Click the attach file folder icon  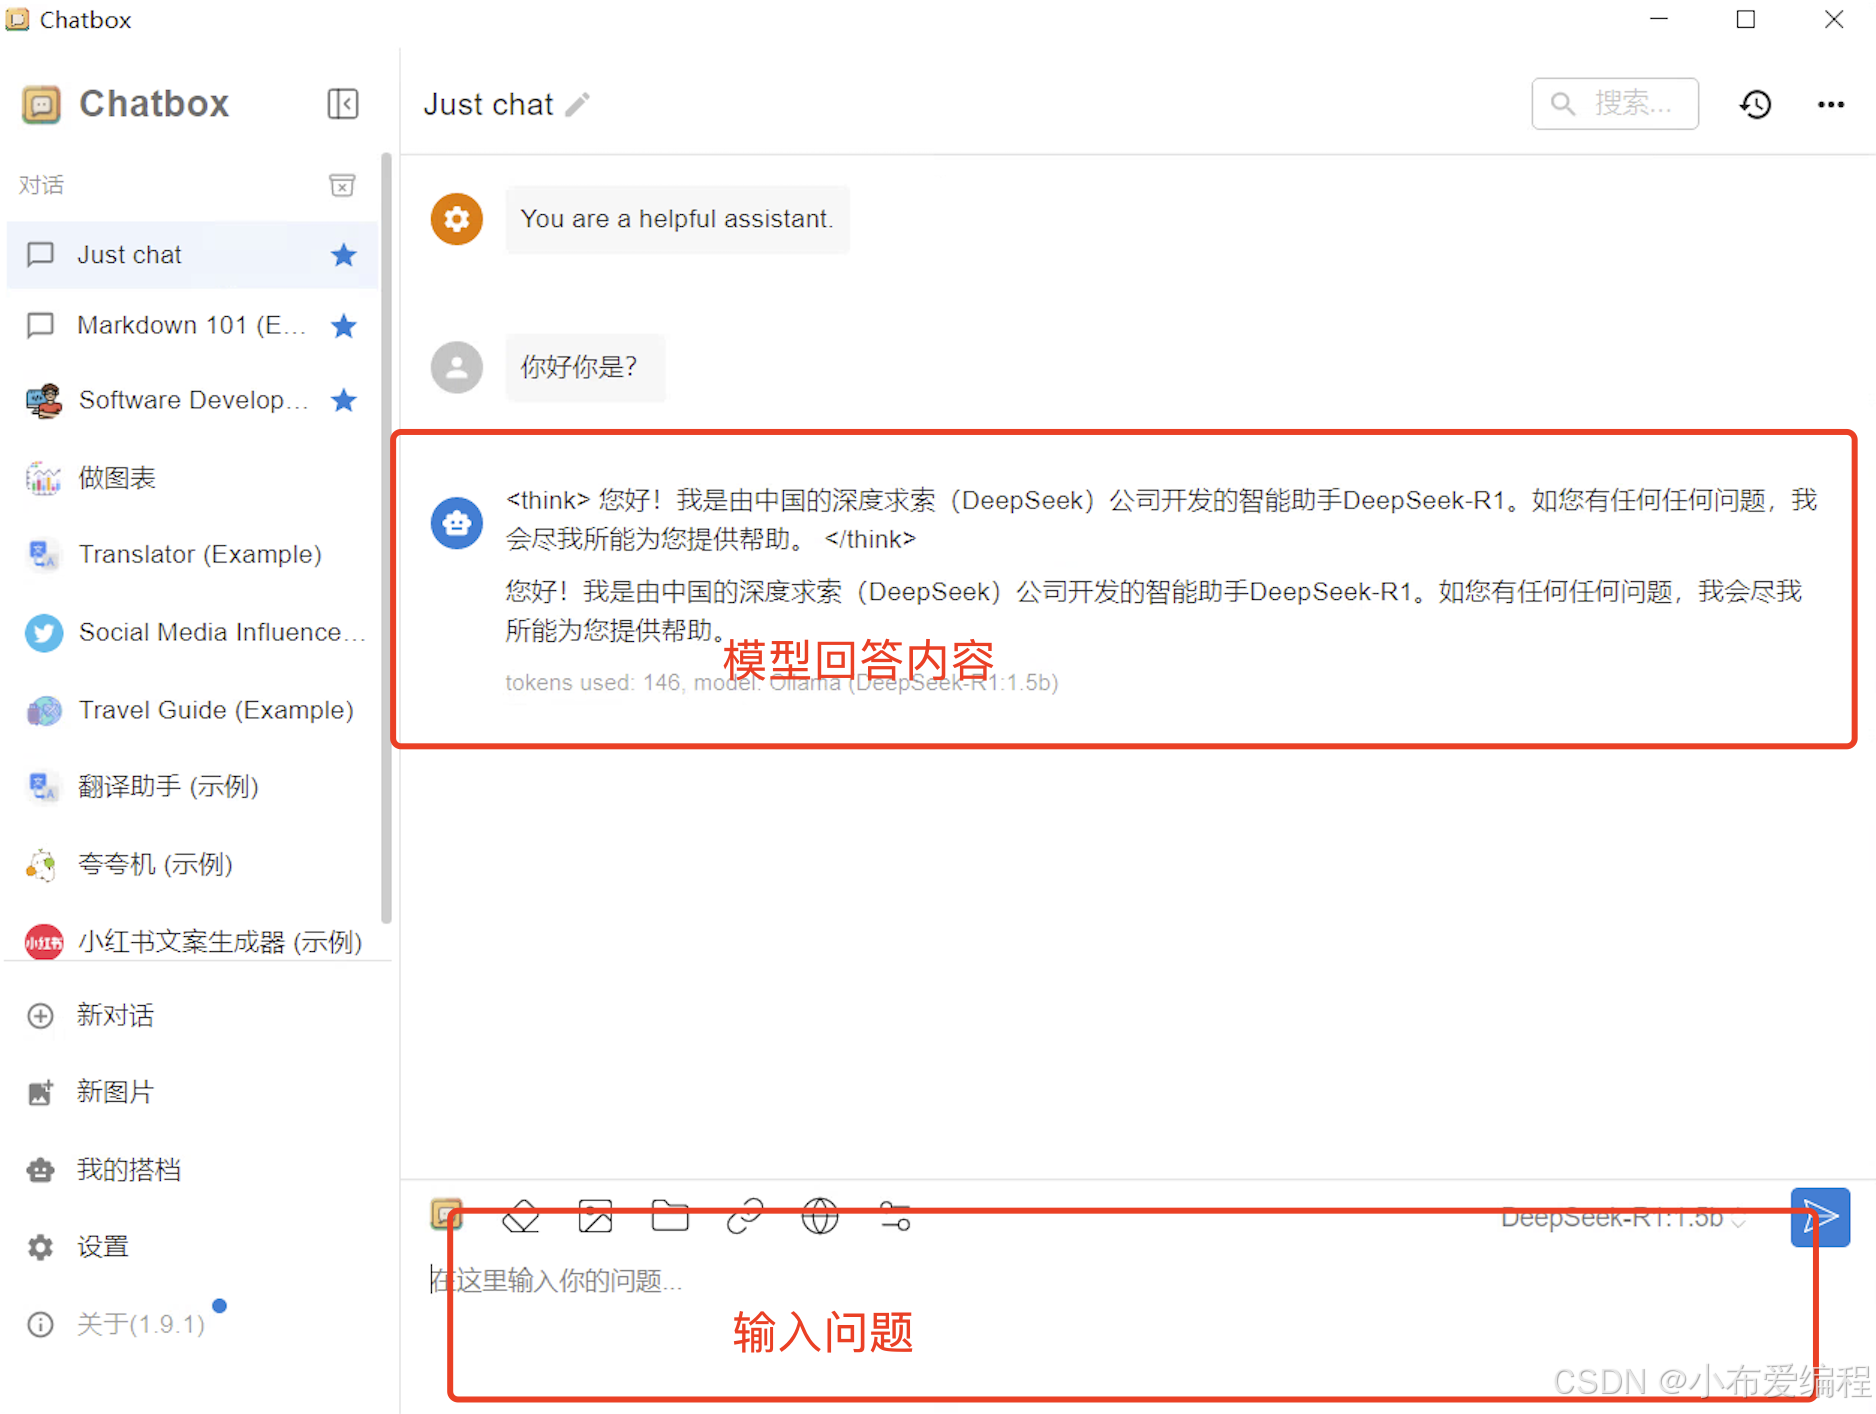670,1217
